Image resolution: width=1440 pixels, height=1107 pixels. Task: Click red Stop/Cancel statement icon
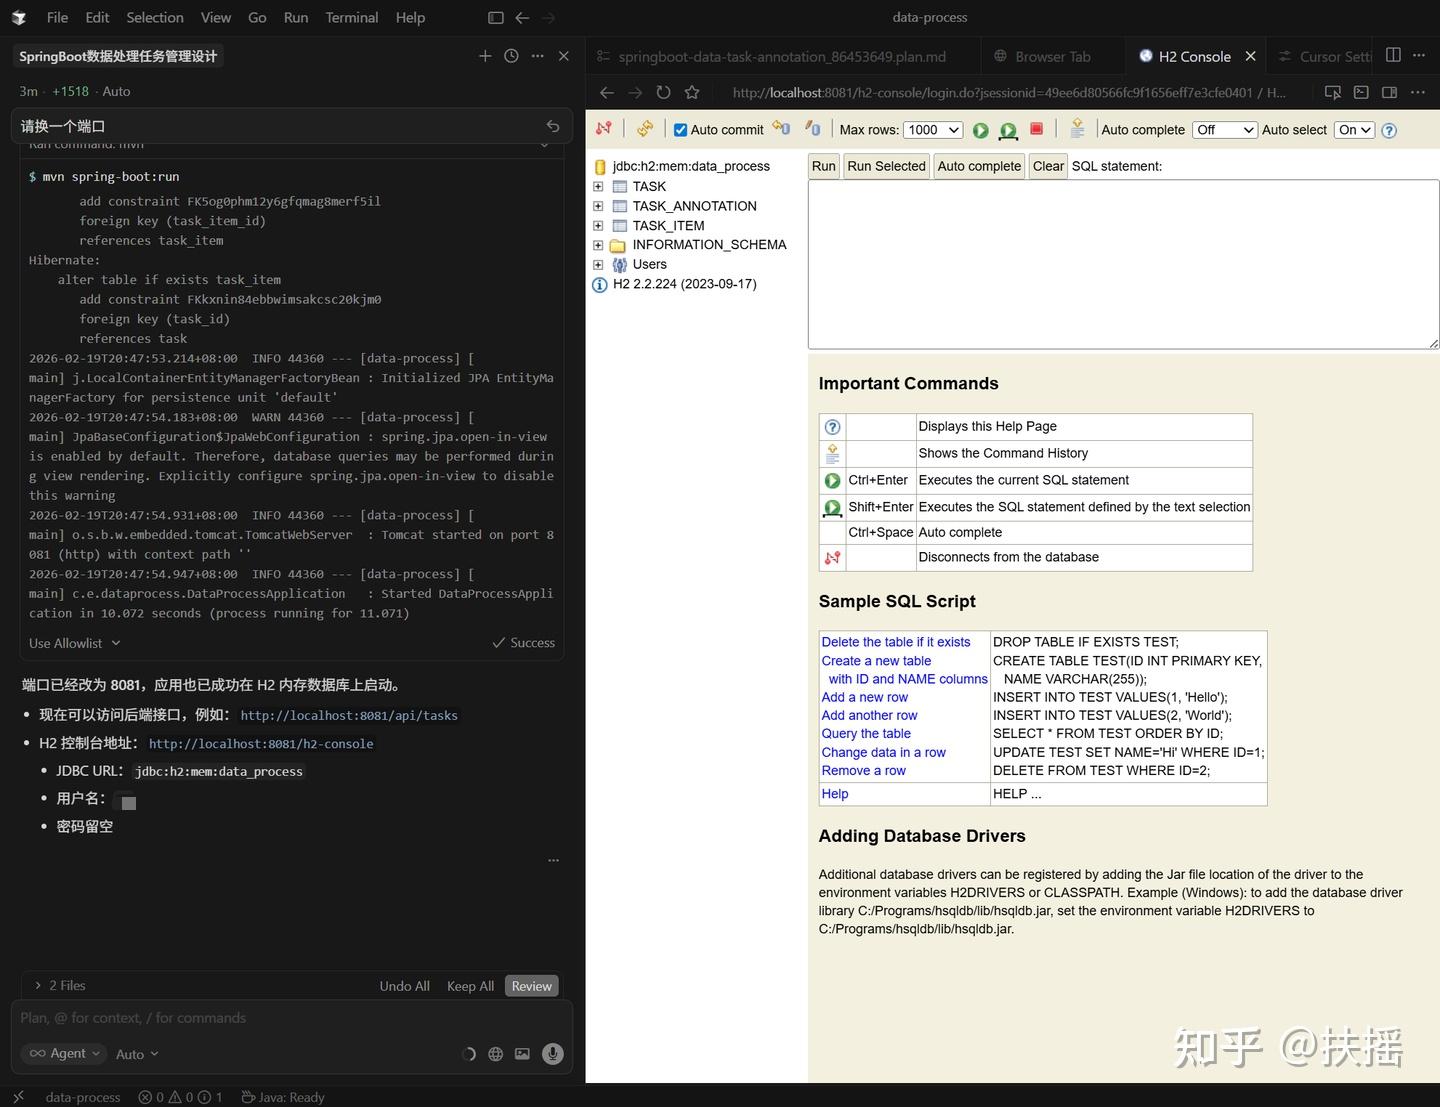tap(1037, 129)
